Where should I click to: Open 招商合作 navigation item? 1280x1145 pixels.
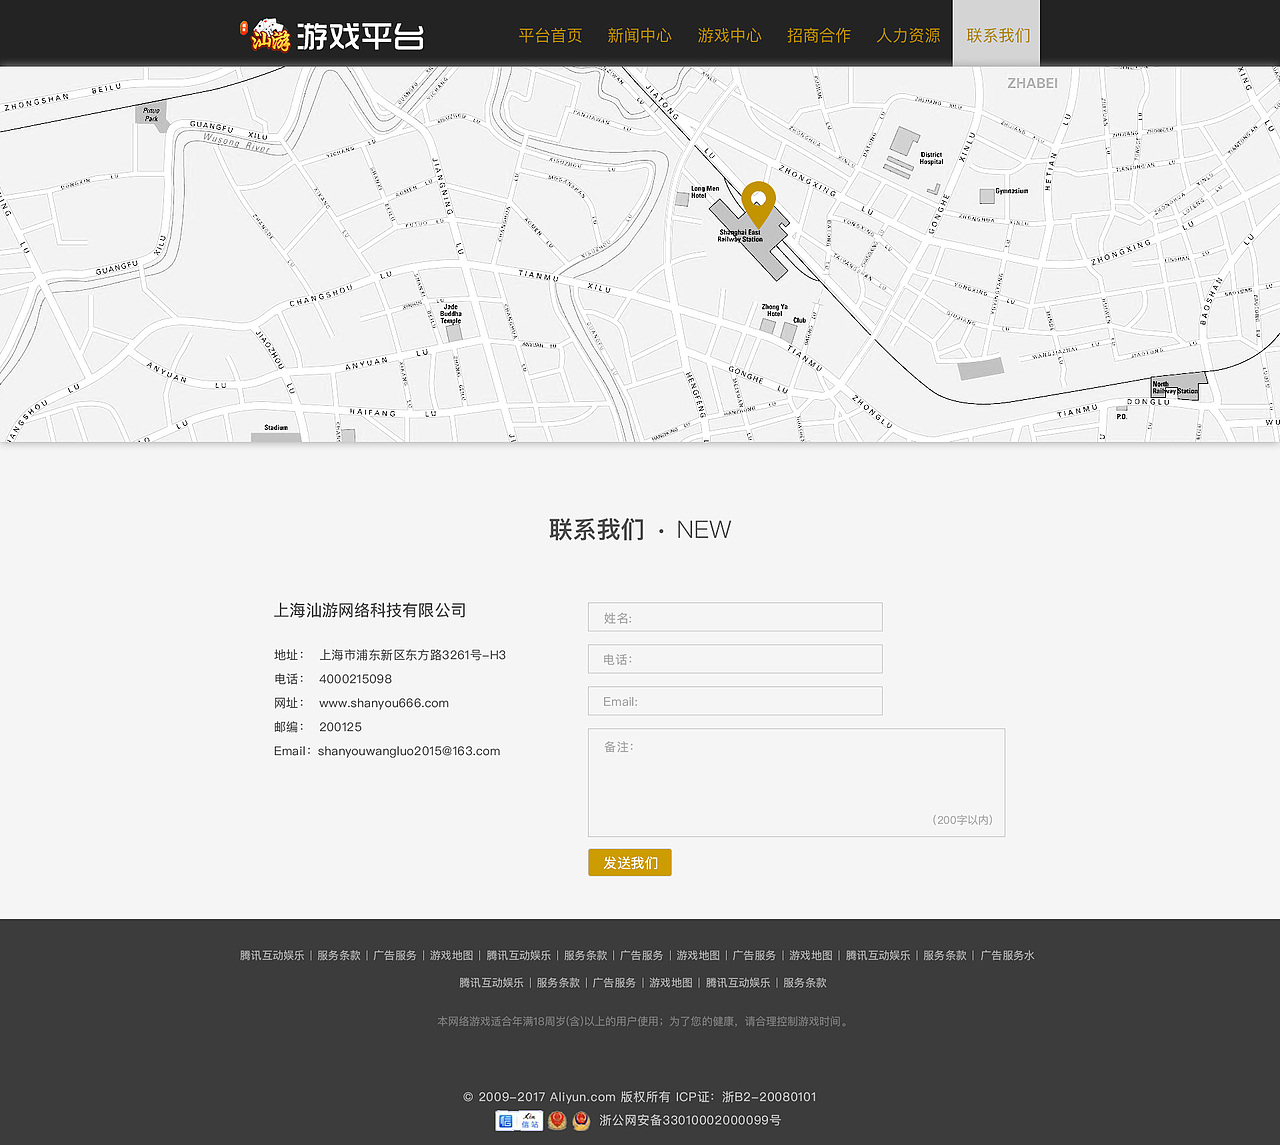pos(819,35)
